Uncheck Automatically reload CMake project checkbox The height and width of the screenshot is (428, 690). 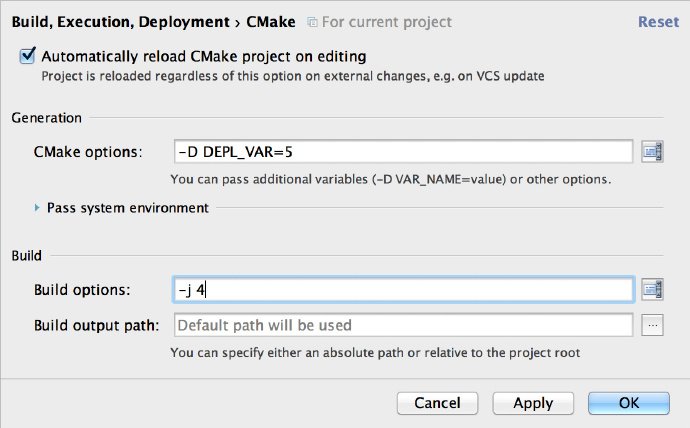(x=27, y=56)
